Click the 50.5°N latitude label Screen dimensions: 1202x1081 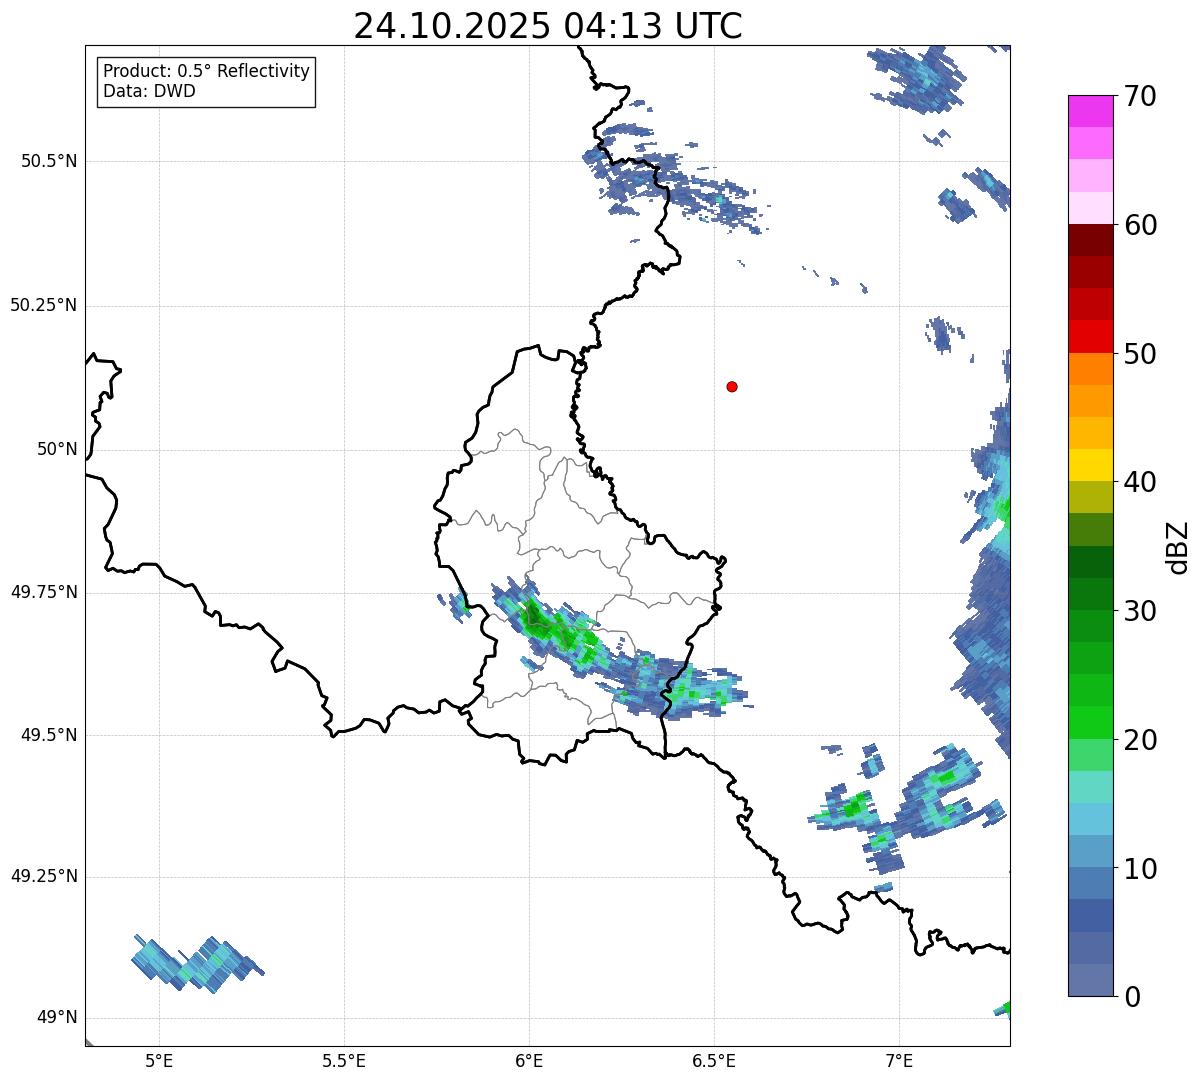[49, 161]
